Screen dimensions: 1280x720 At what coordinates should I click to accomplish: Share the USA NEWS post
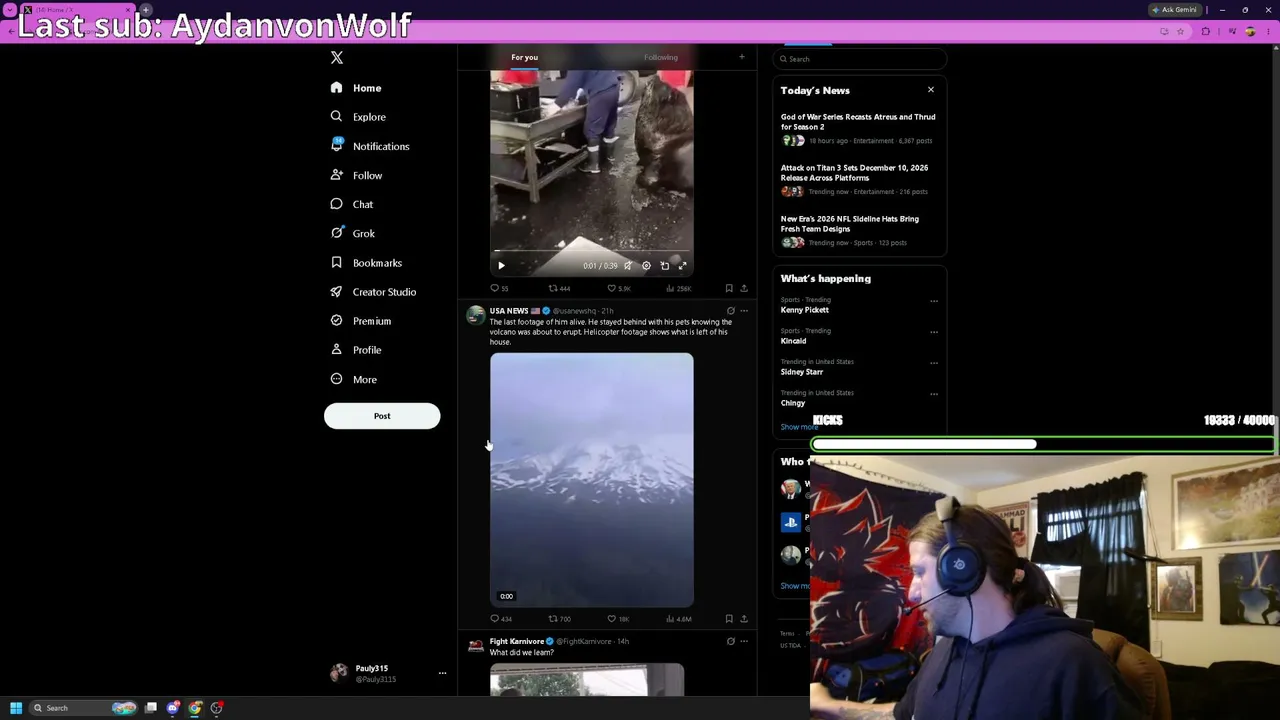(x=744, y=619)
